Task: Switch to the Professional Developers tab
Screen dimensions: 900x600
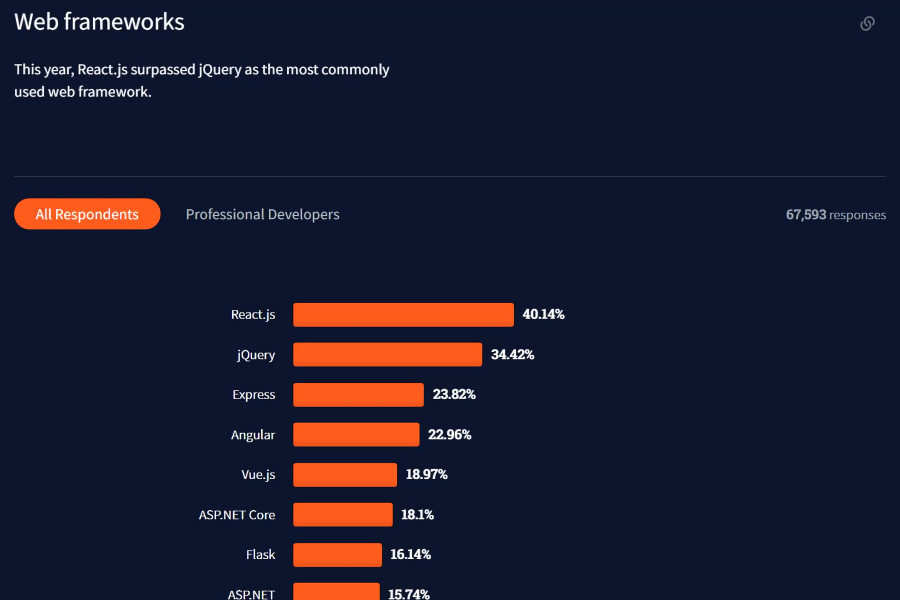Action: point(262,214)
